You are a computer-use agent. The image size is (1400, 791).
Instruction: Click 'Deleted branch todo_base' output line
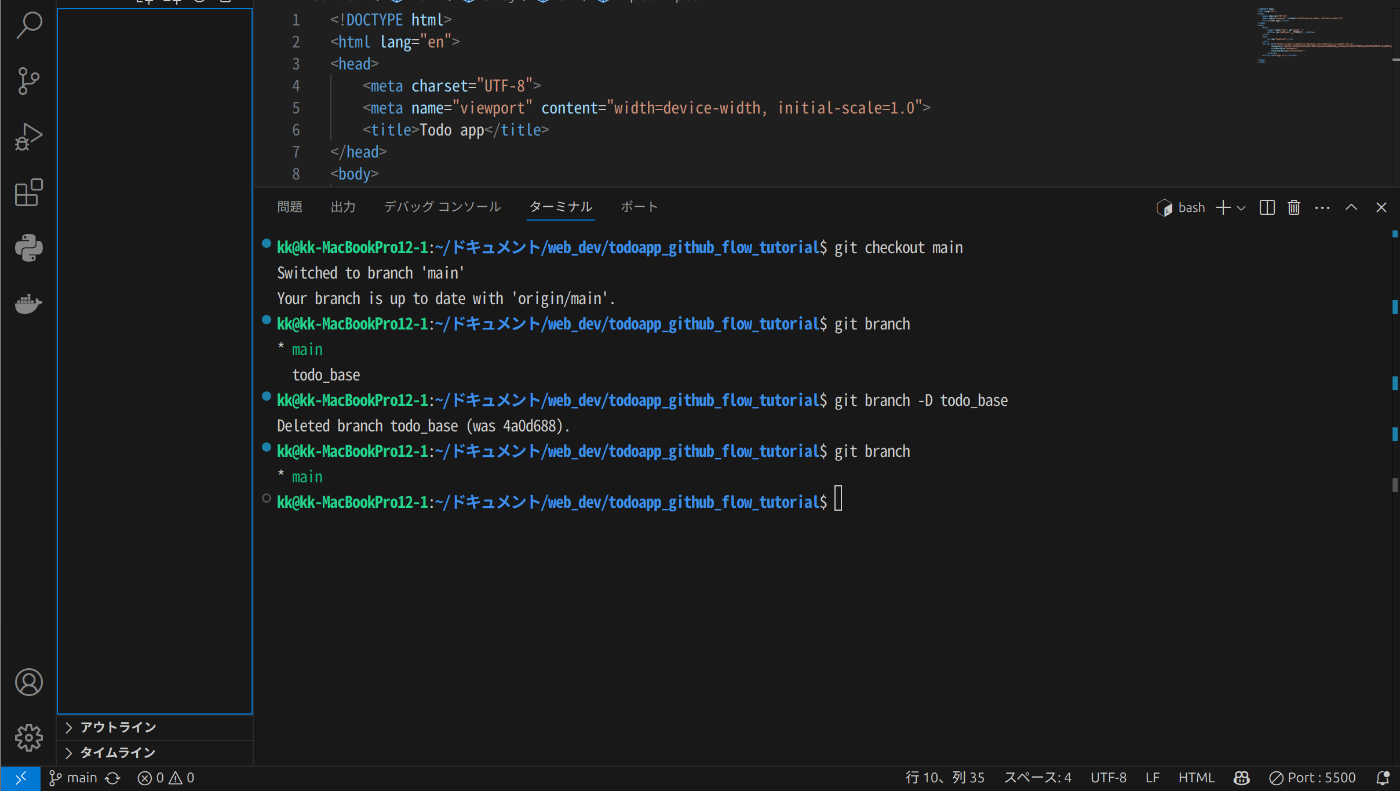[x=424, y=426]
